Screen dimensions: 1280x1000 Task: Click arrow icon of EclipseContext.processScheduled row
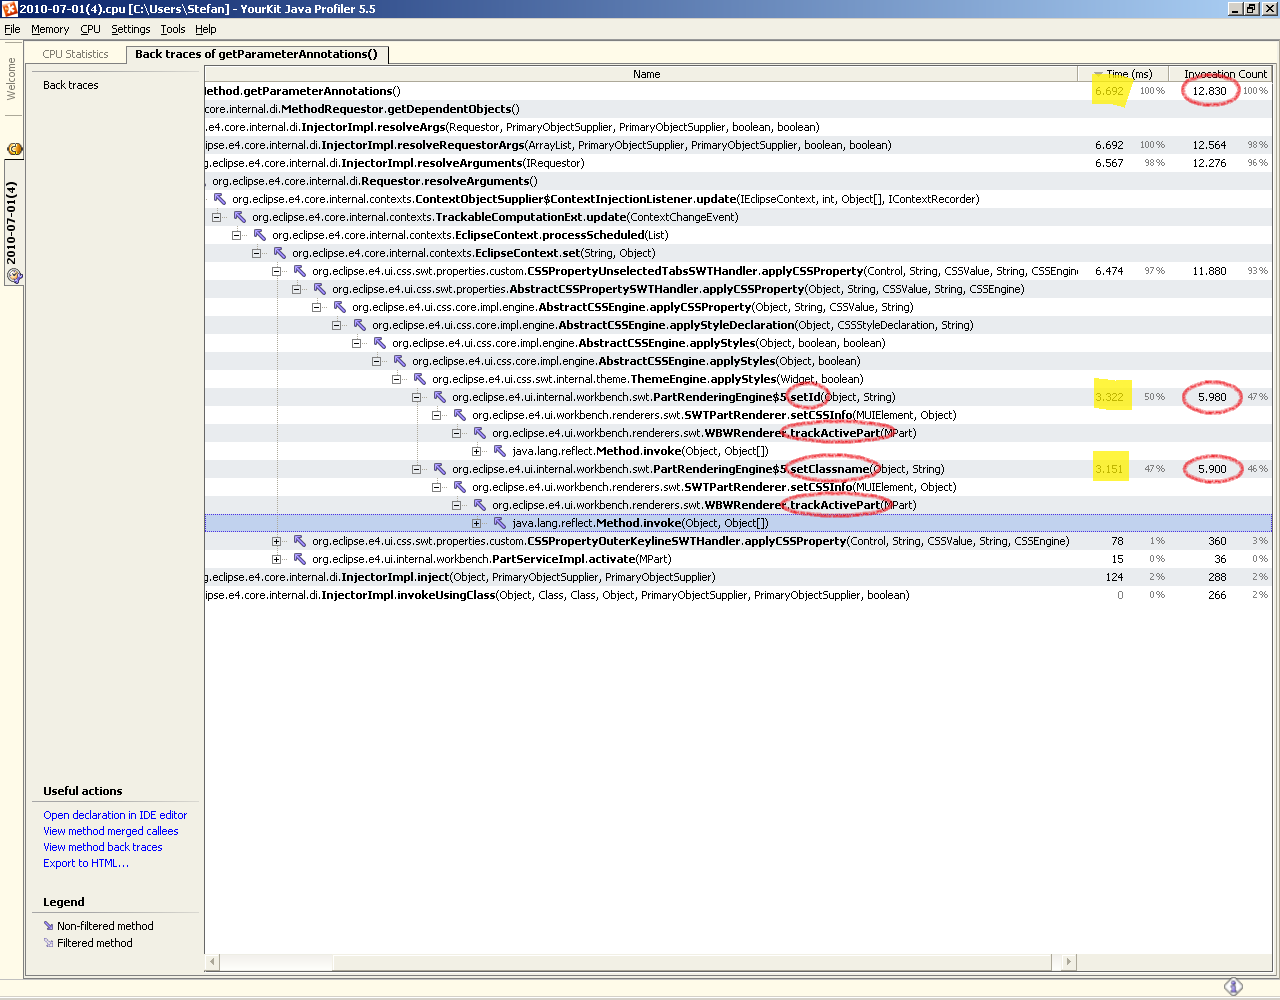[260, 235]
